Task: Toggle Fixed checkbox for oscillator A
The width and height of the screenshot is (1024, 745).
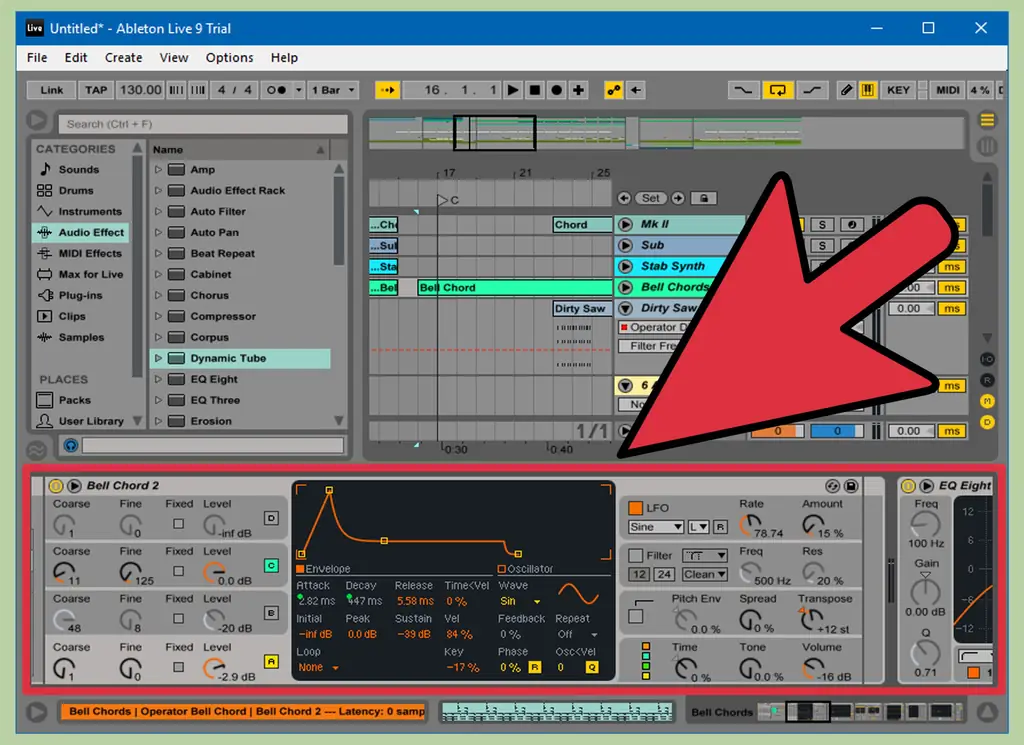Action: click(x=178, y=667)
